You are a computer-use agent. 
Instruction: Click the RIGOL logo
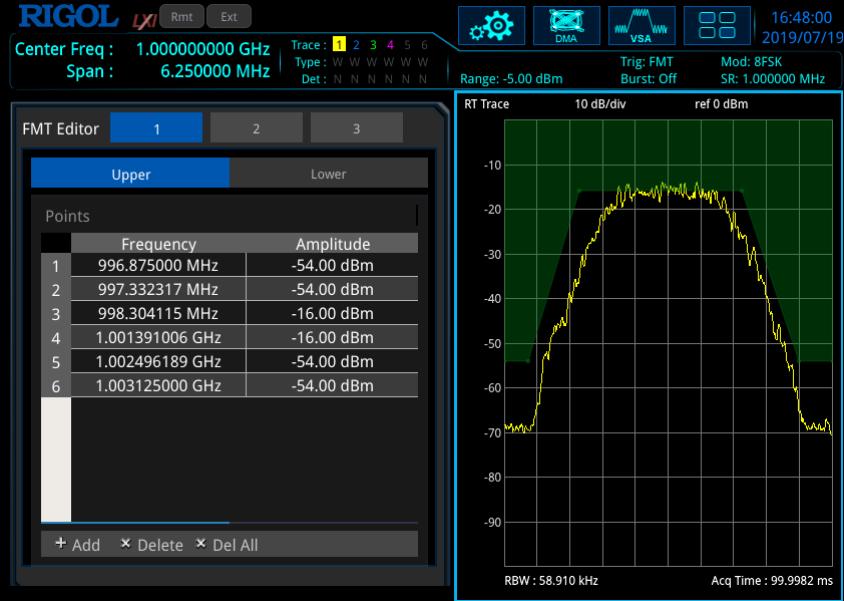click(68, 17)
